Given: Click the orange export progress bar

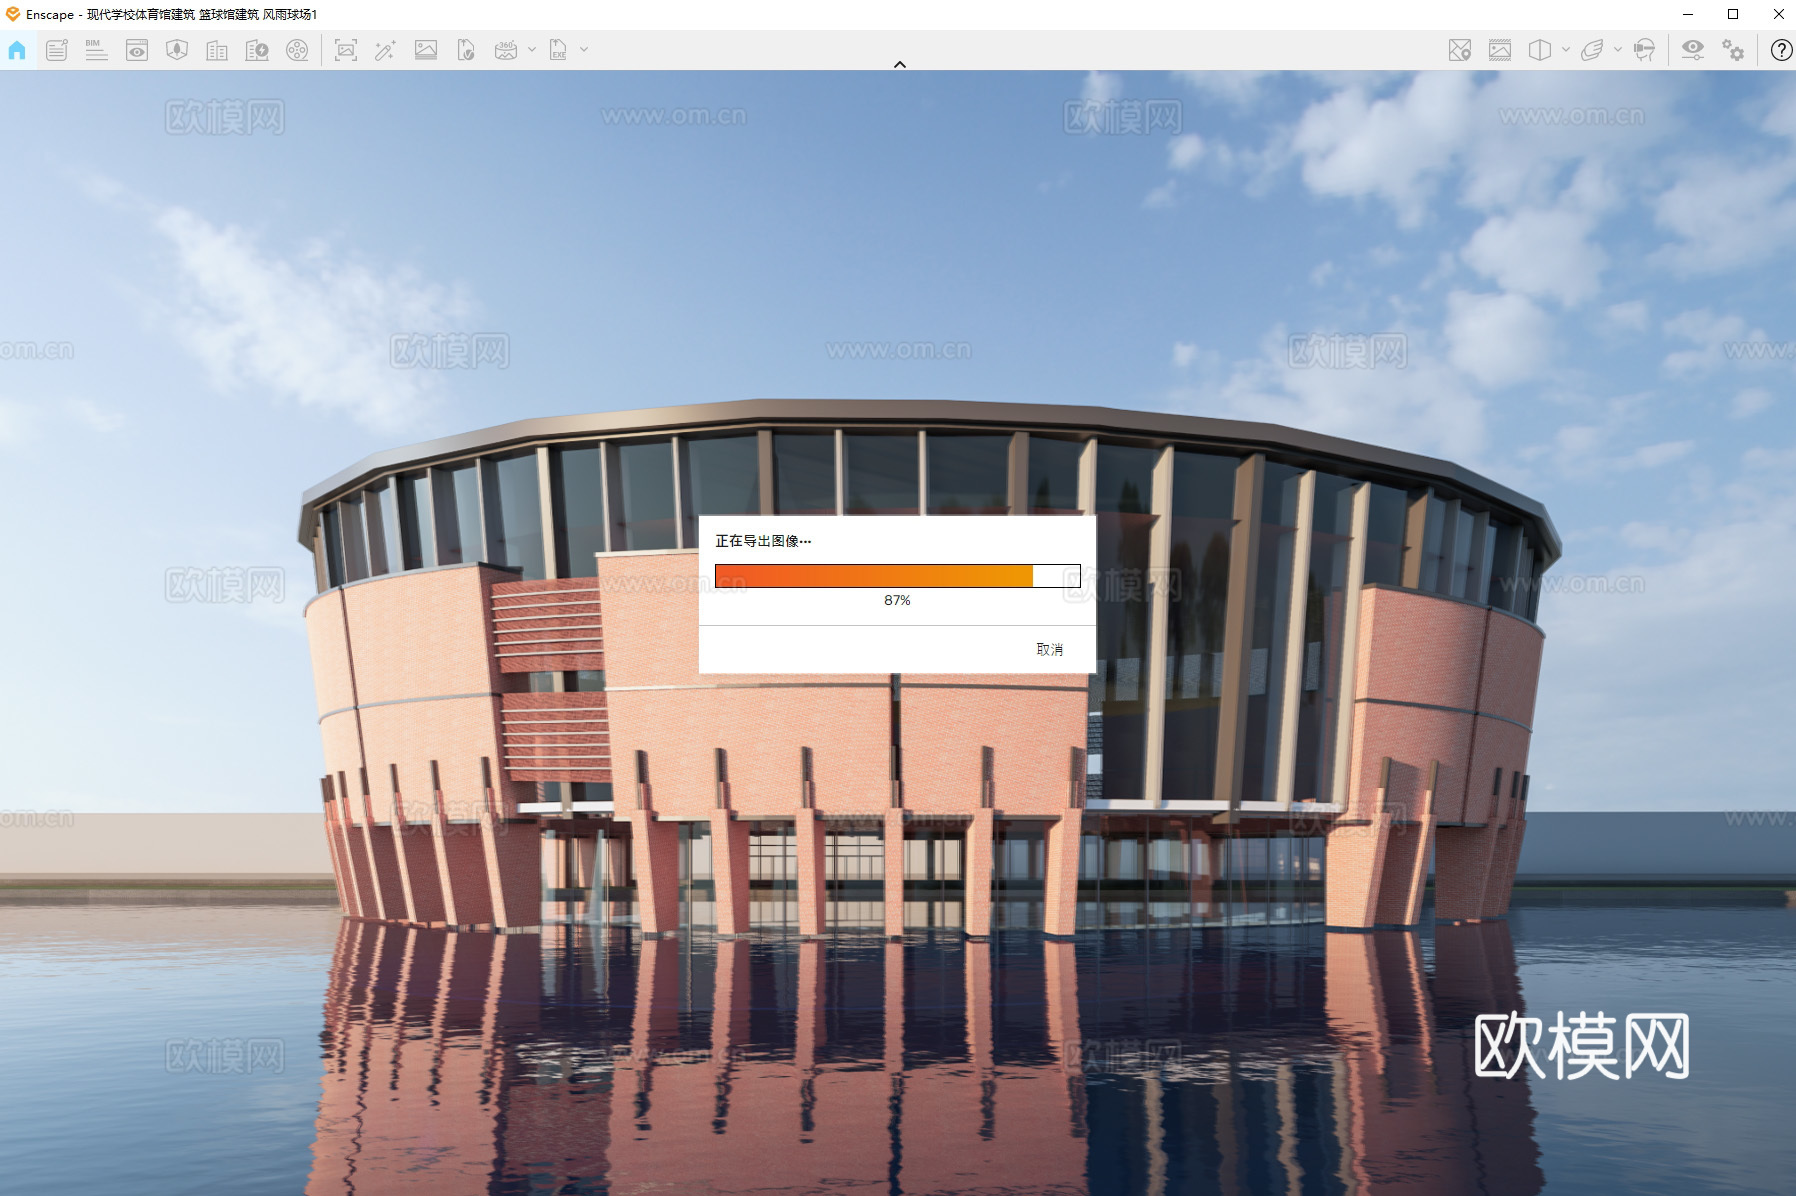Looking at the screenshot, I should (898, 576).
